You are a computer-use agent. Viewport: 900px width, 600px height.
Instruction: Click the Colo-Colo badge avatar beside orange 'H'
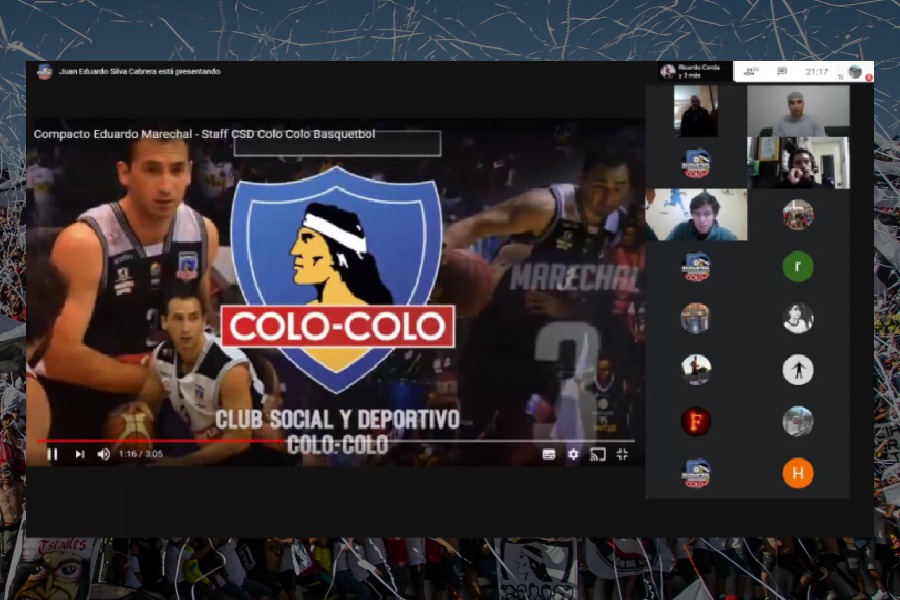click(x=696, y=473)
